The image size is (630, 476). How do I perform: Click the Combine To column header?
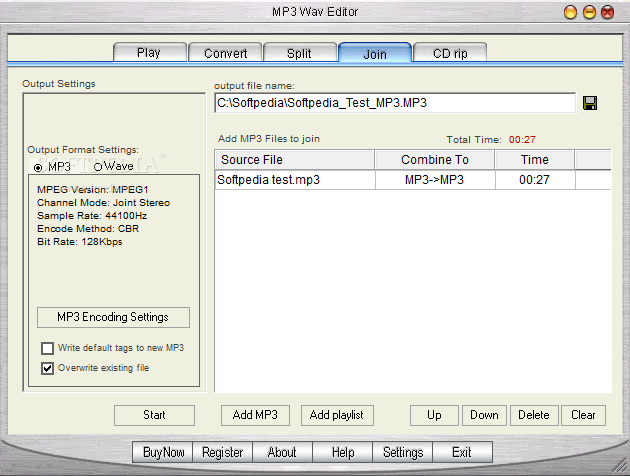pos(435,160)
